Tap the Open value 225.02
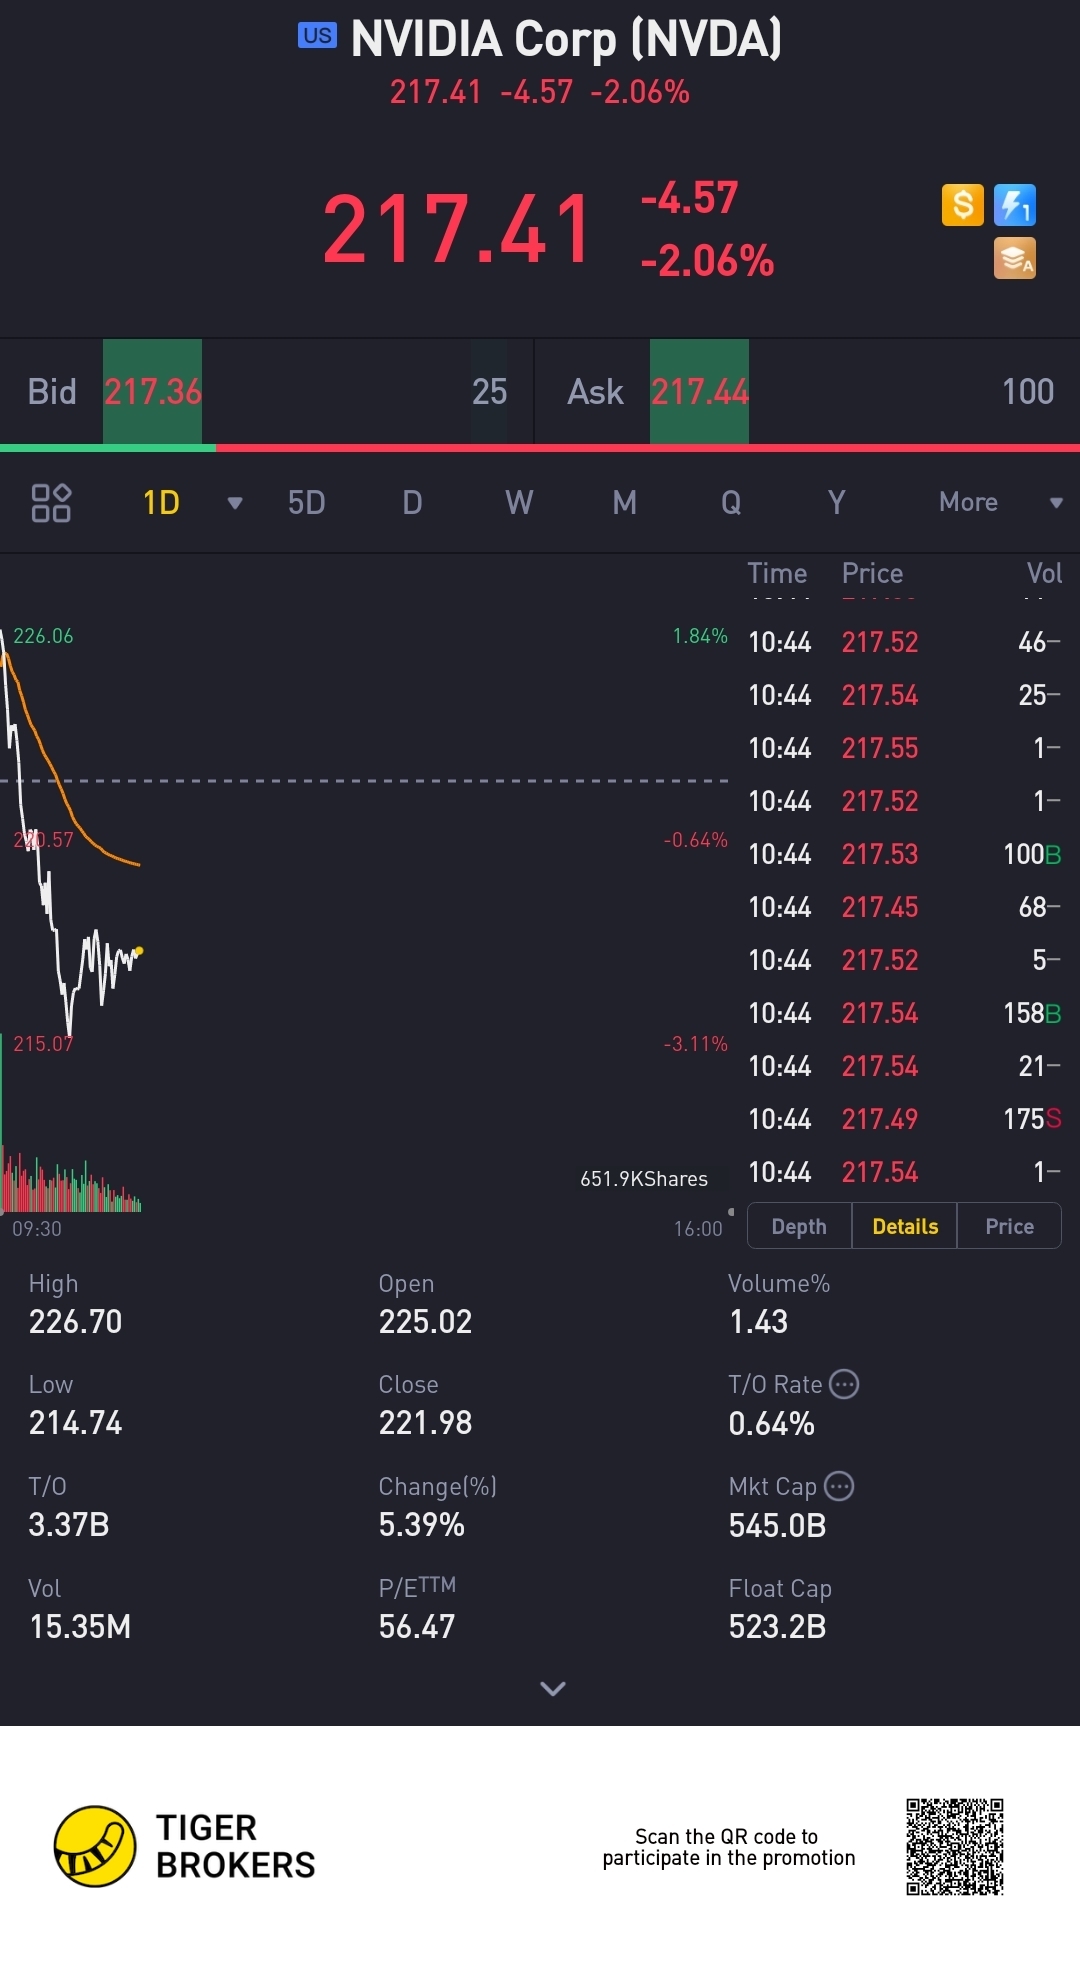Screen dimensions: 1080x1968 [x=425, y=1322]
